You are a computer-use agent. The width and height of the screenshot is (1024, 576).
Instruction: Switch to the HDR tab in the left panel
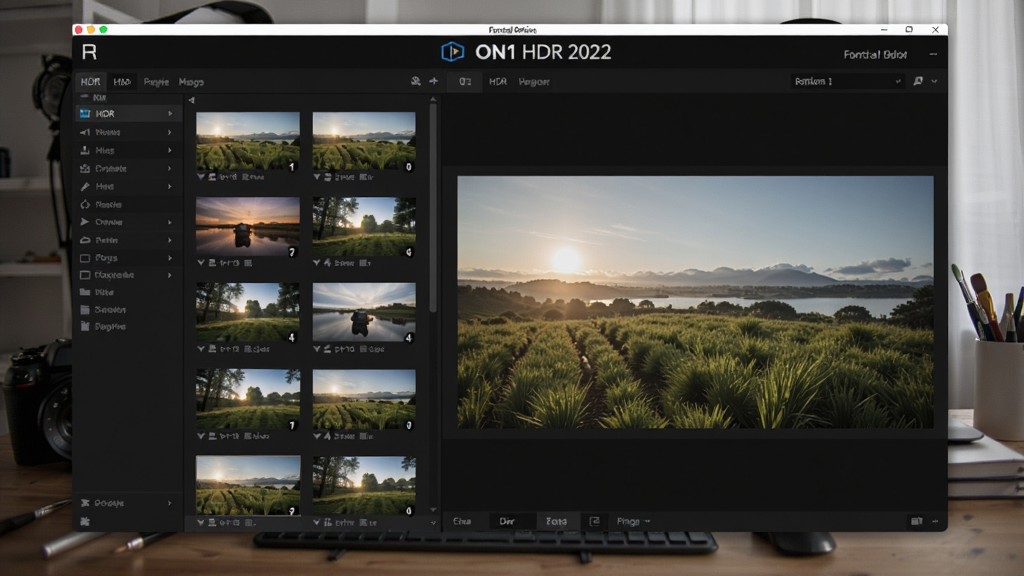pyautogui.click(x=90, y=82)
